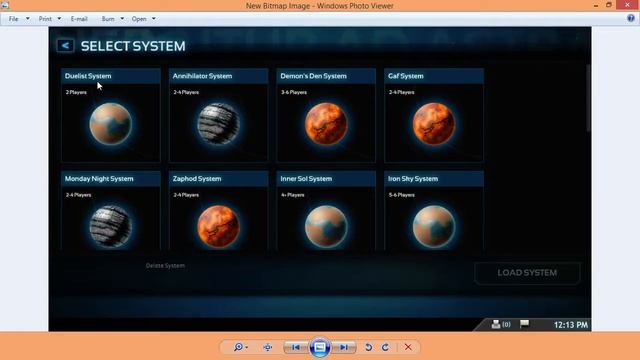Click the 2 Players label under Duelist
The image size is (640, 360).
pyautogui.click(x=76, y=92)
